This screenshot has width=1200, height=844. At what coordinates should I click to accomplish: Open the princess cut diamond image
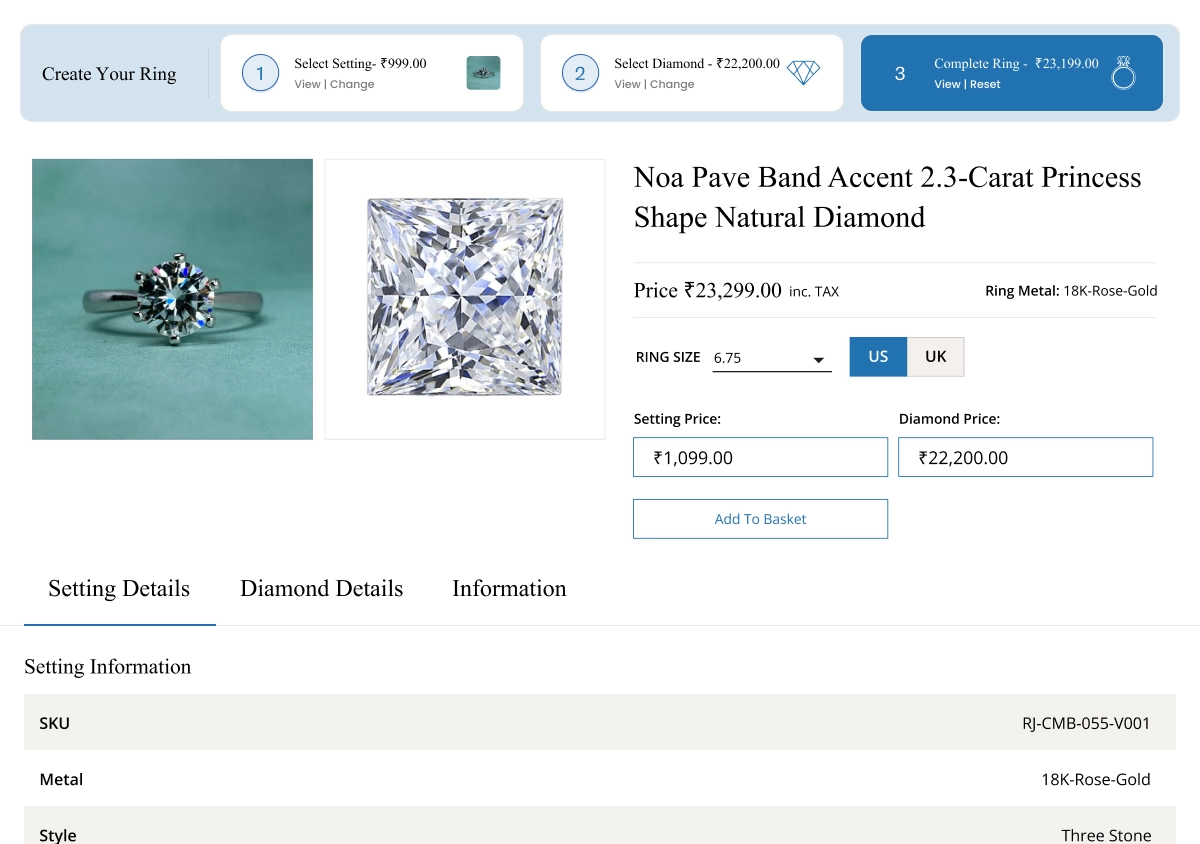(x=465, y=299)
